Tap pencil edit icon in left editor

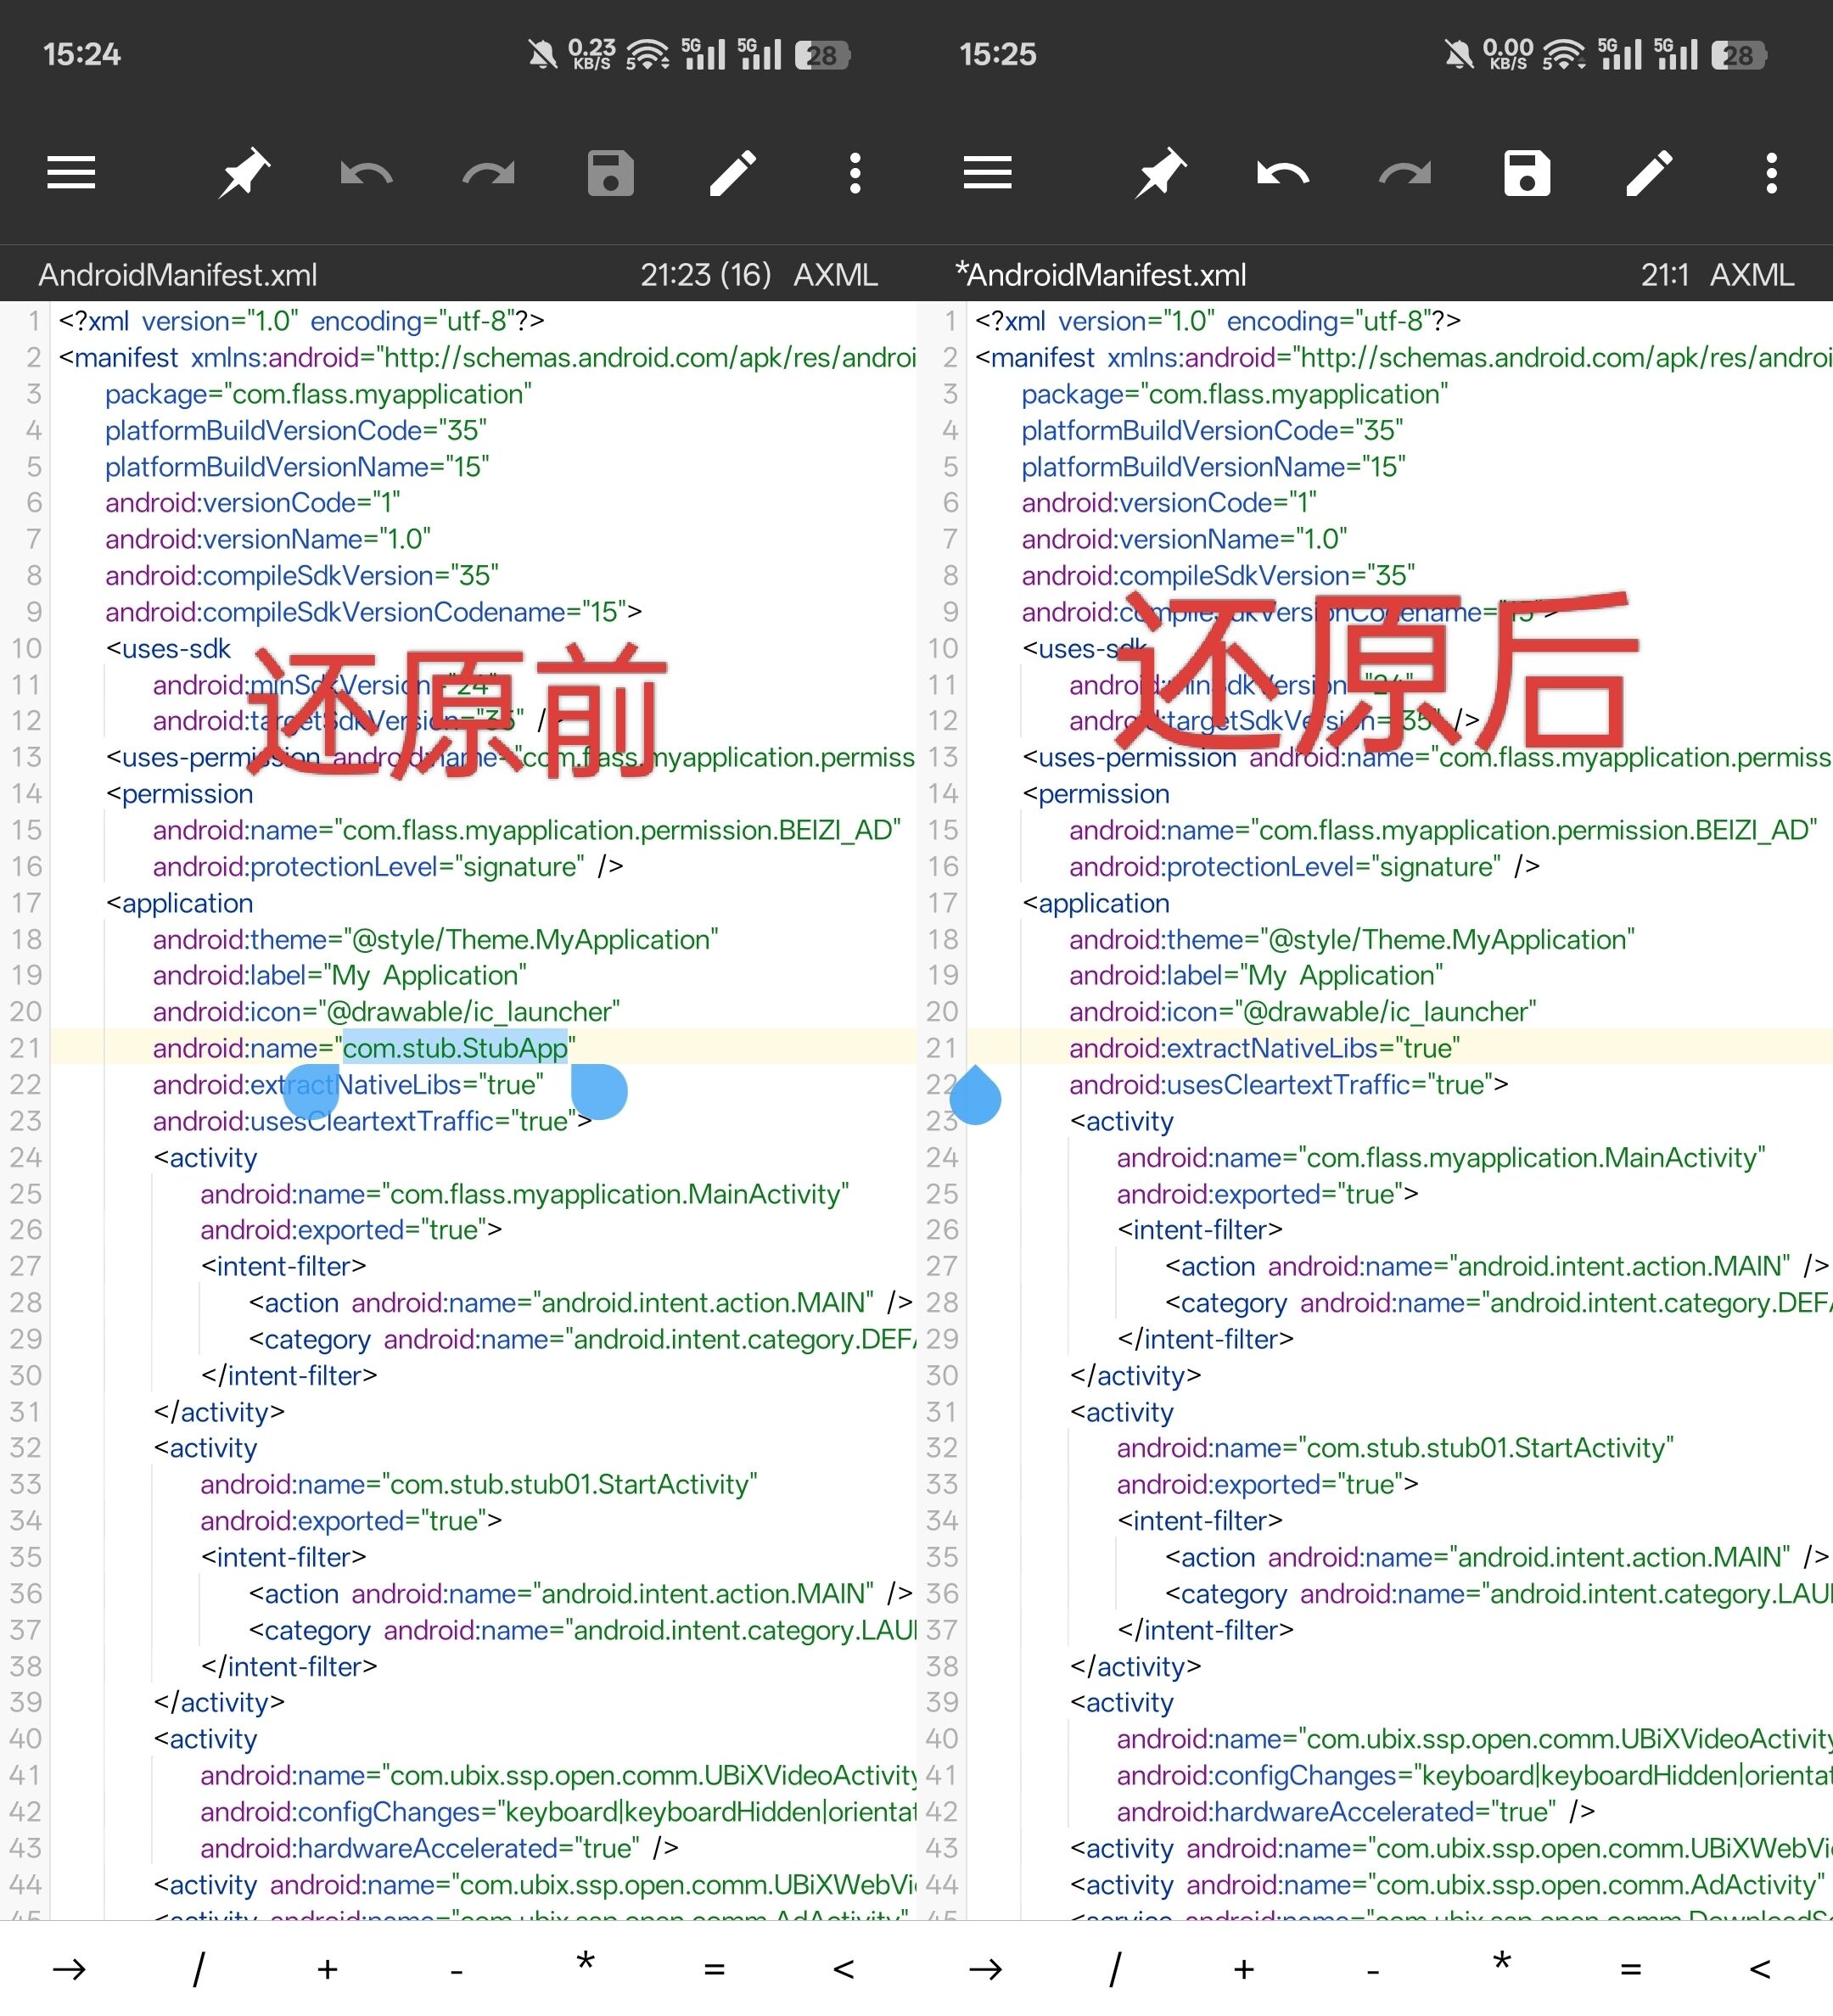pyautogui.click(x=733, y=173)
